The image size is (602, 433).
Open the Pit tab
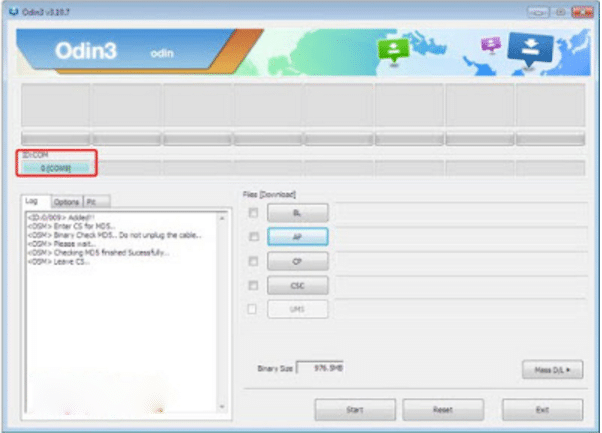pos(96,202)
